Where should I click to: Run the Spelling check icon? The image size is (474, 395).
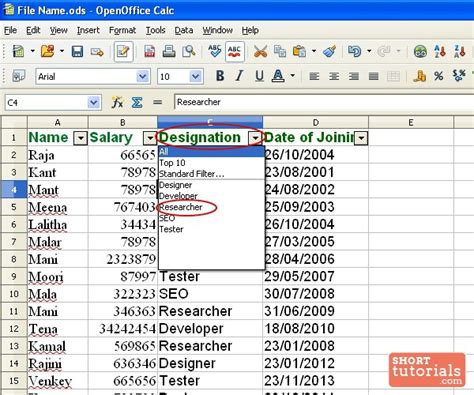coord(215,51)
